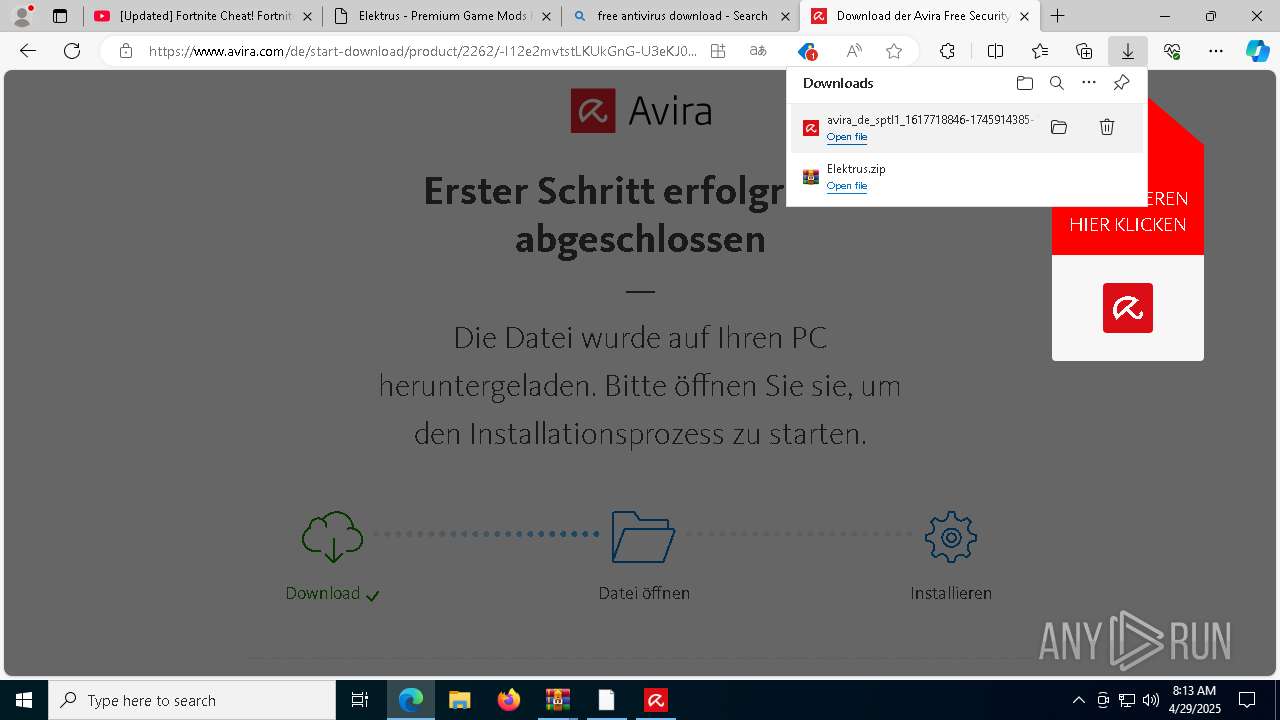Image resolution: width=1280 pixels, height=720 pixels.
Task: Close the Avira download tab
Action: pos(1024,16)
